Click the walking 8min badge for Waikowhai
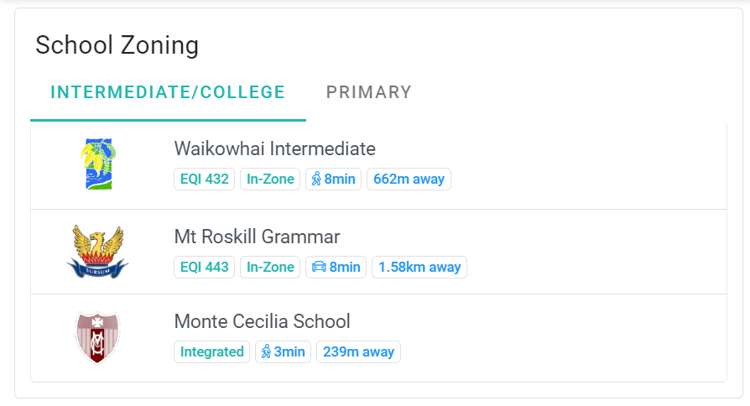This screenshot has width=750, height=406. [x=333, y=180]
